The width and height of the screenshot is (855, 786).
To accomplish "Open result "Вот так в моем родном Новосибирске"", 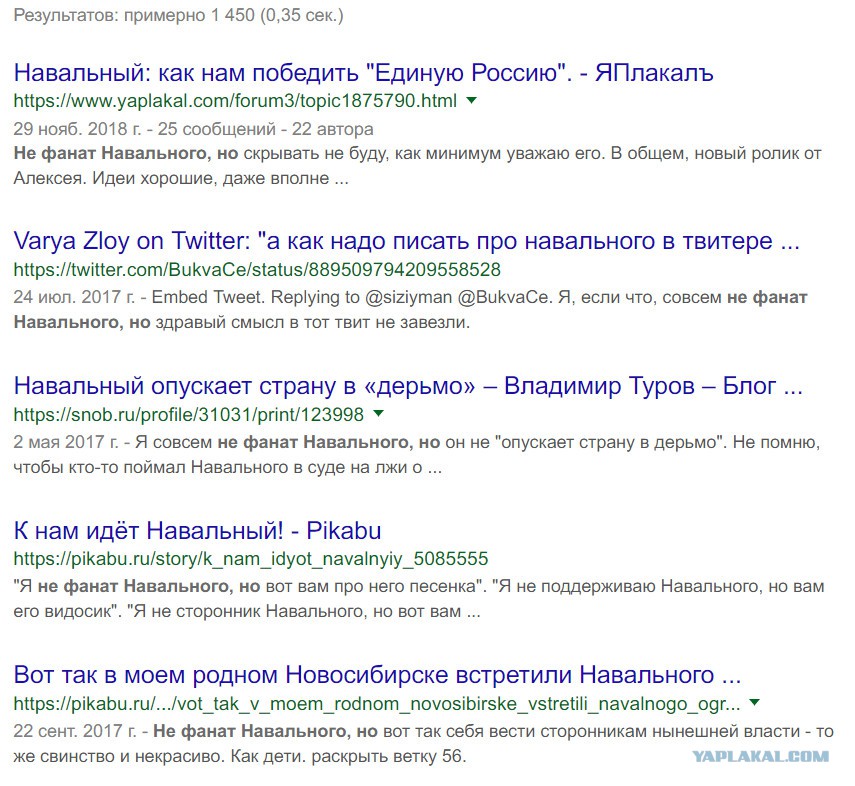I will [377, 675].
